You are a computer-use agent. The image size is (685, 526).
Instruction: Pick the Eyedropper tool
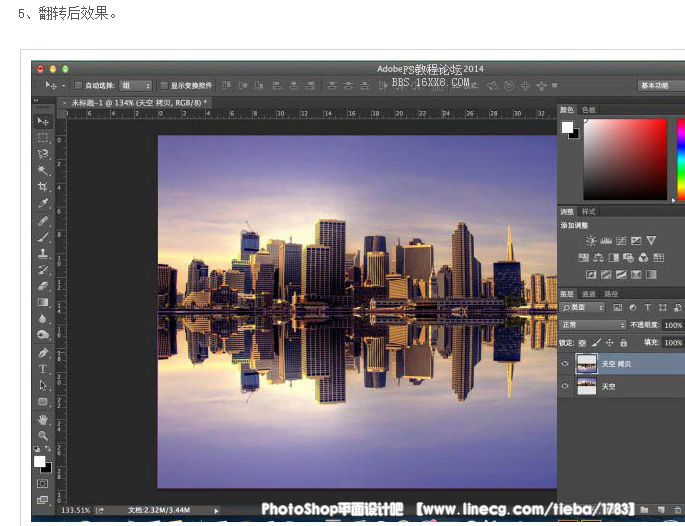point(43,204)
